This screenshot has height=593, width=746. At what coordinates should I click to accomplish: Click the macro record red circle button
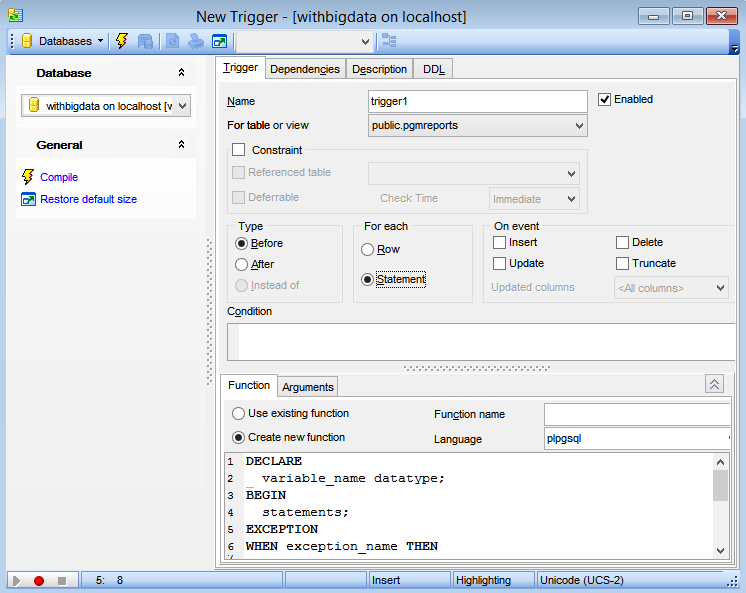39,580
